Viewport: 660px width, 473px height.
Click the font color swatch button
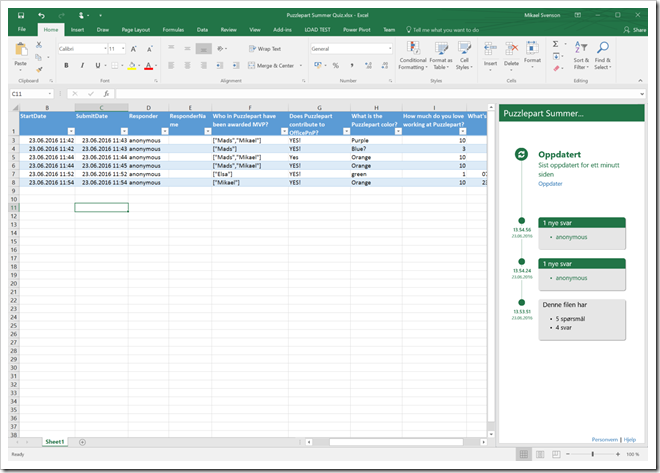click(x=148, y=66)
